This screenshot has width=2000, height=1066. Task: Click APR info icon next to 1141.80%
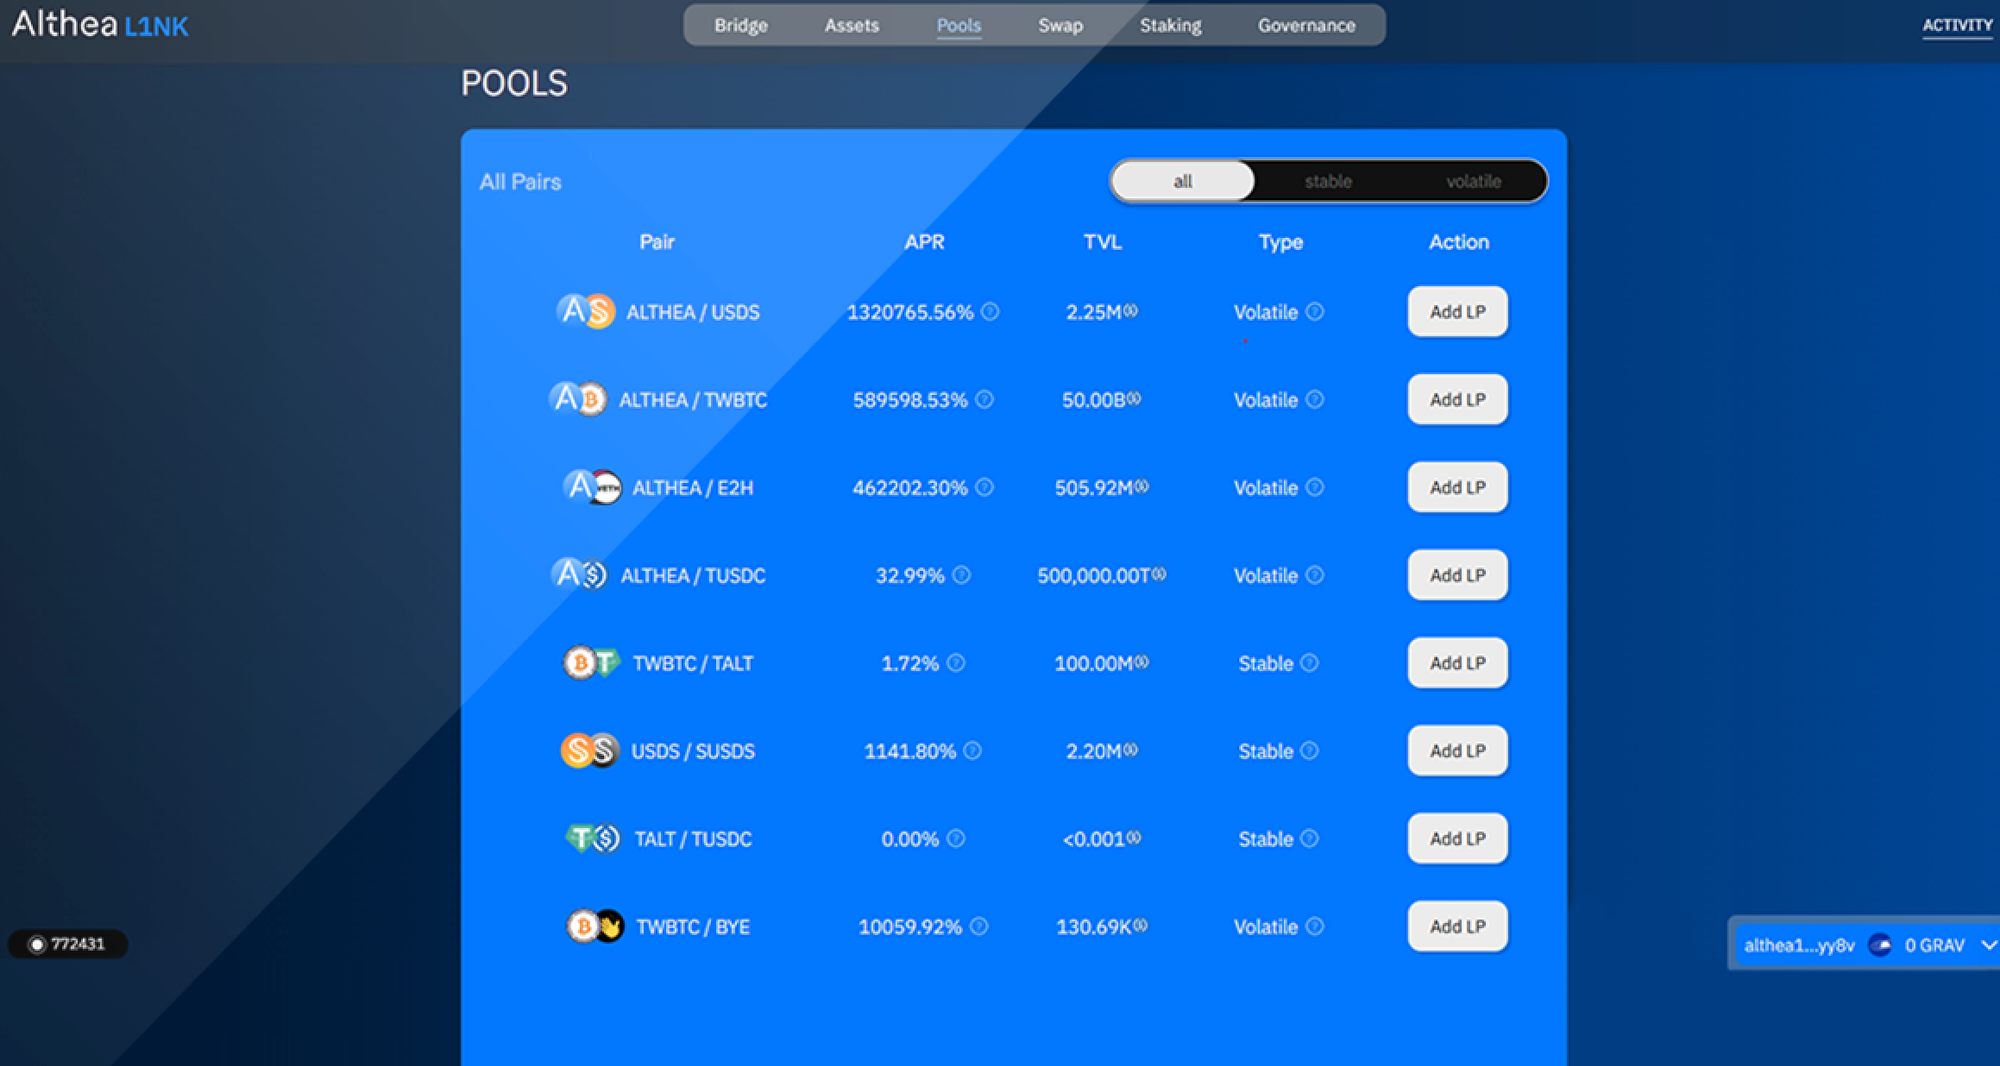[x=973, y=751]
